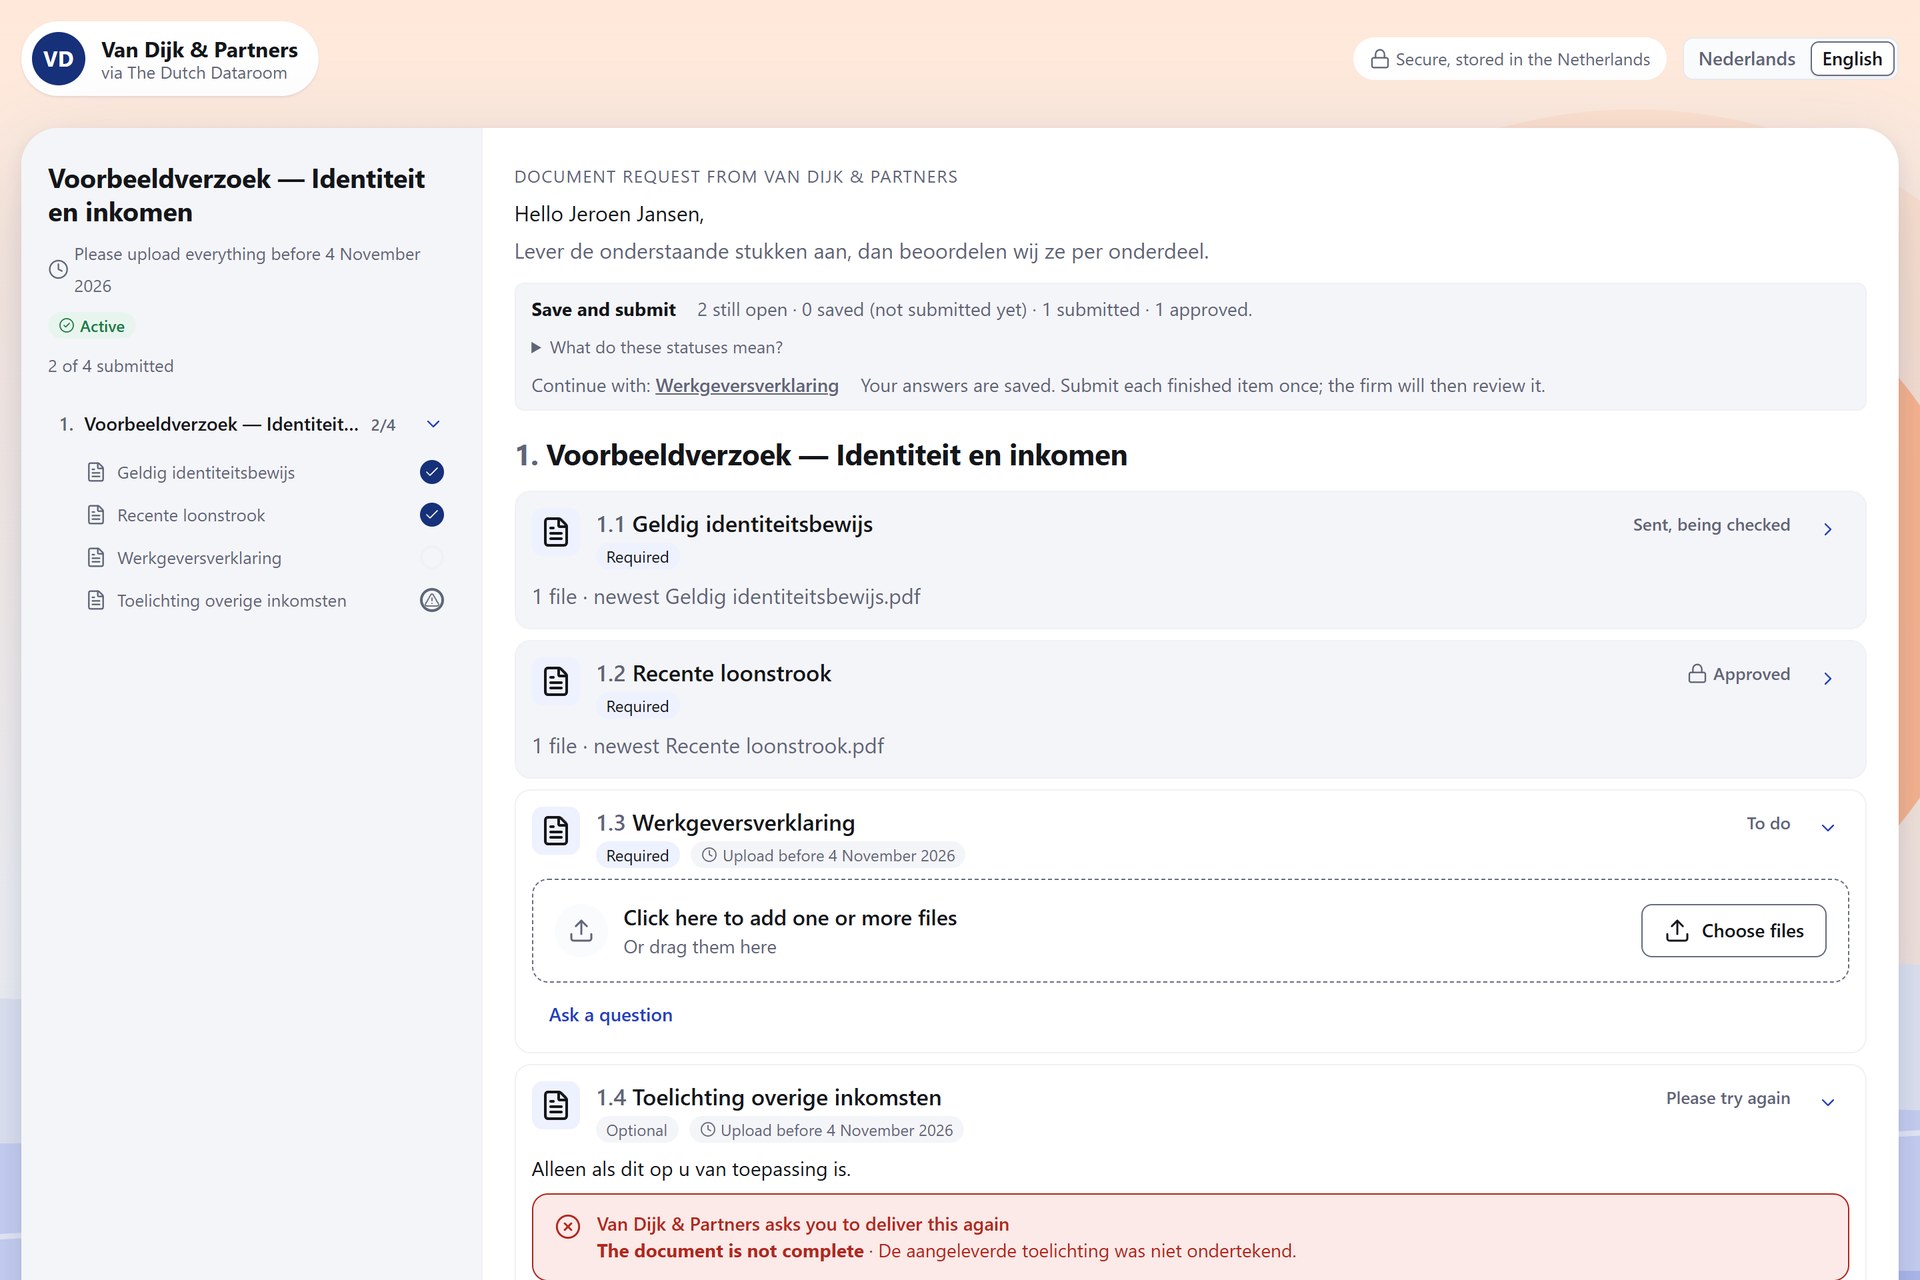Collapse the Voorbeeldverzoek section in the sidebar

point(433,424)
